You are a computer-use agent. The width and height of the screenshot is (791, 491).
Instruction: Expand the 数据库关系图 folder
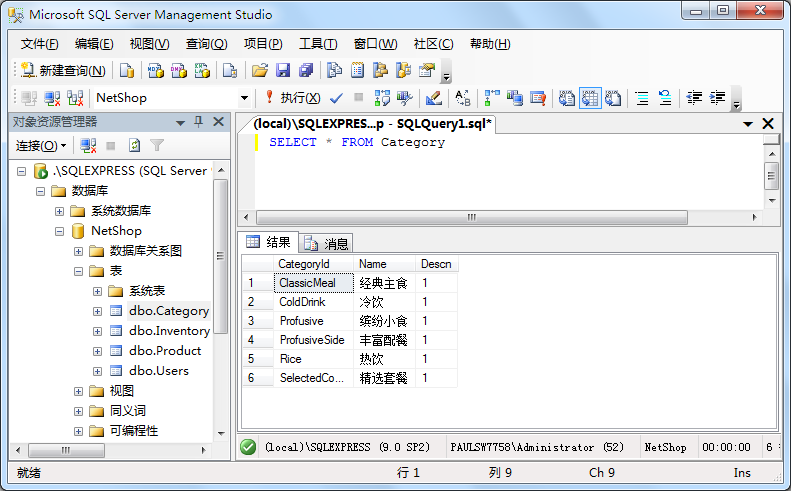coord(78,251)
